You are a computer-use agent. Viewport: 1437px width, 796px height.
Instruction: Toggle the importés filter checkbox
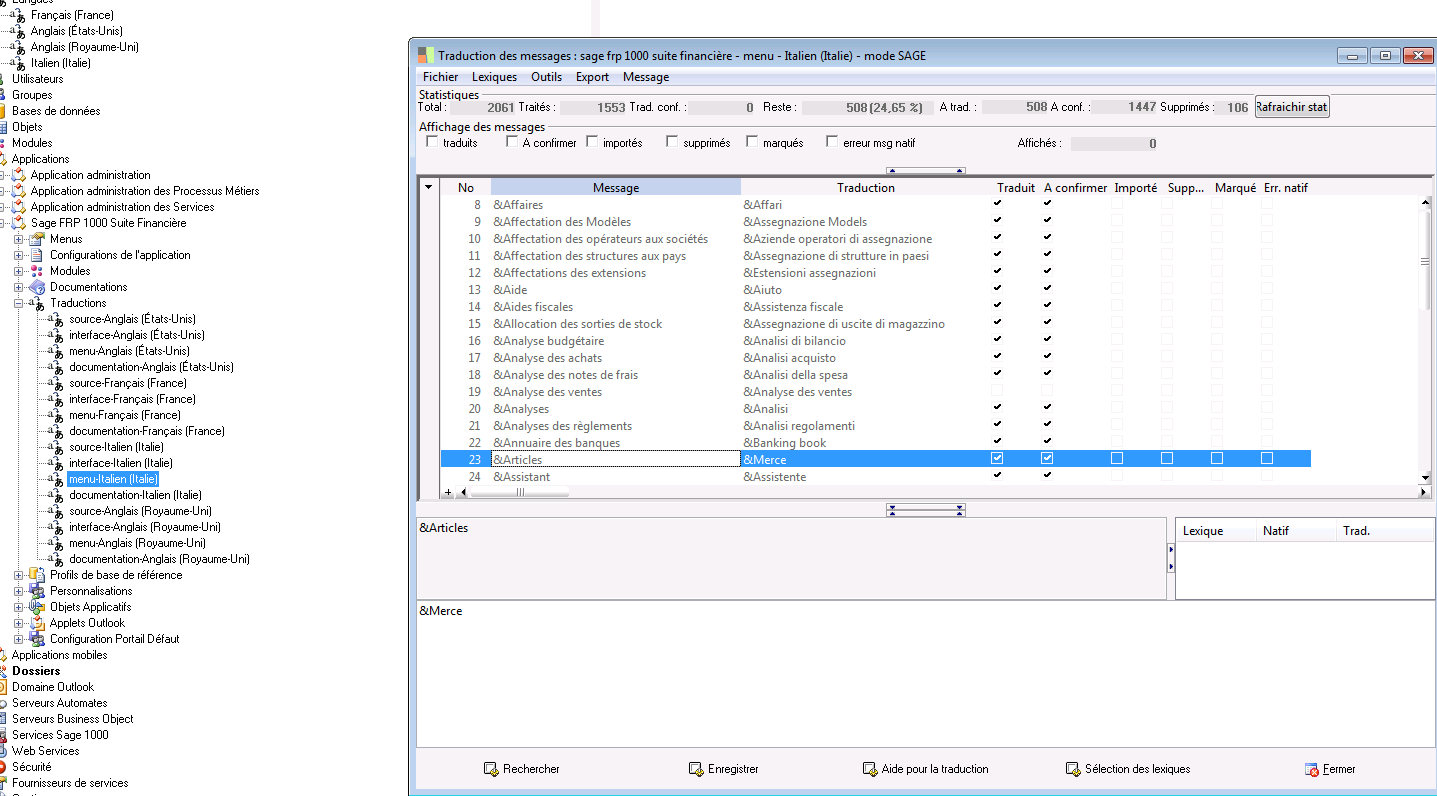[592, 142]
